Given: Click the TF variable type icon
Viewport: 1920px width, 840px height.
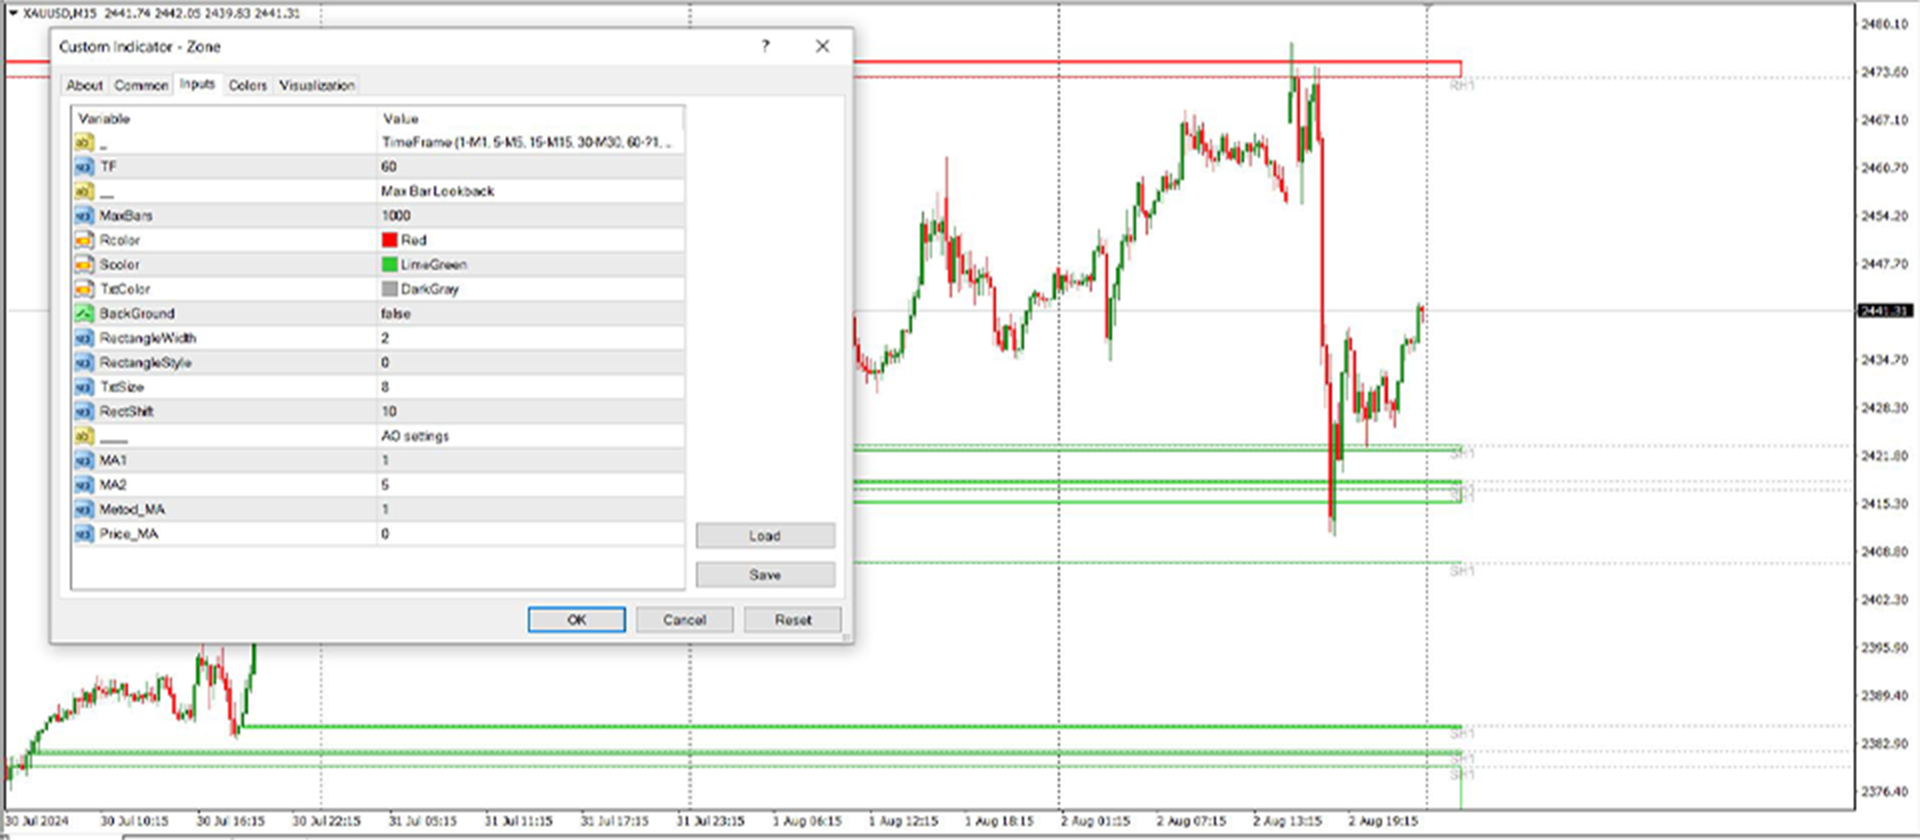Looking at the screenshot, I should click(x=84, y=167).
